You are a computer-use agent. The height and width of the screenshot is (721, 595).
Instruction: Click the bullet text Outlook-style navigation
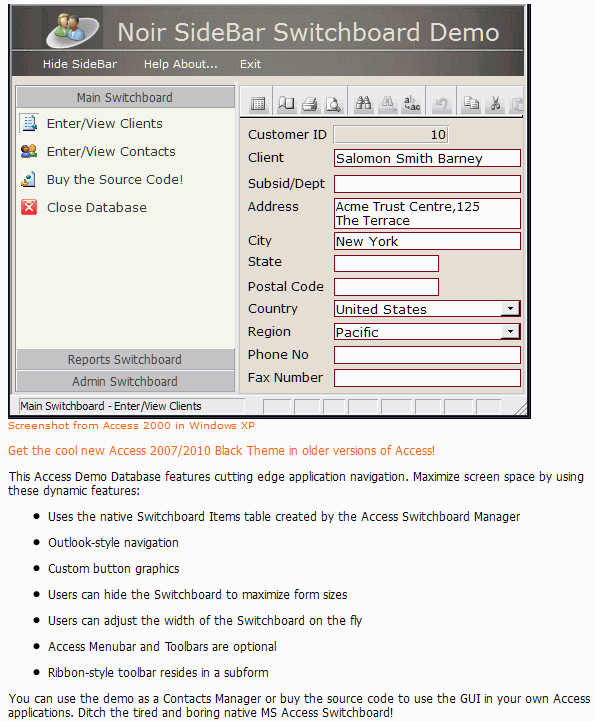click(x=113, y=543)
